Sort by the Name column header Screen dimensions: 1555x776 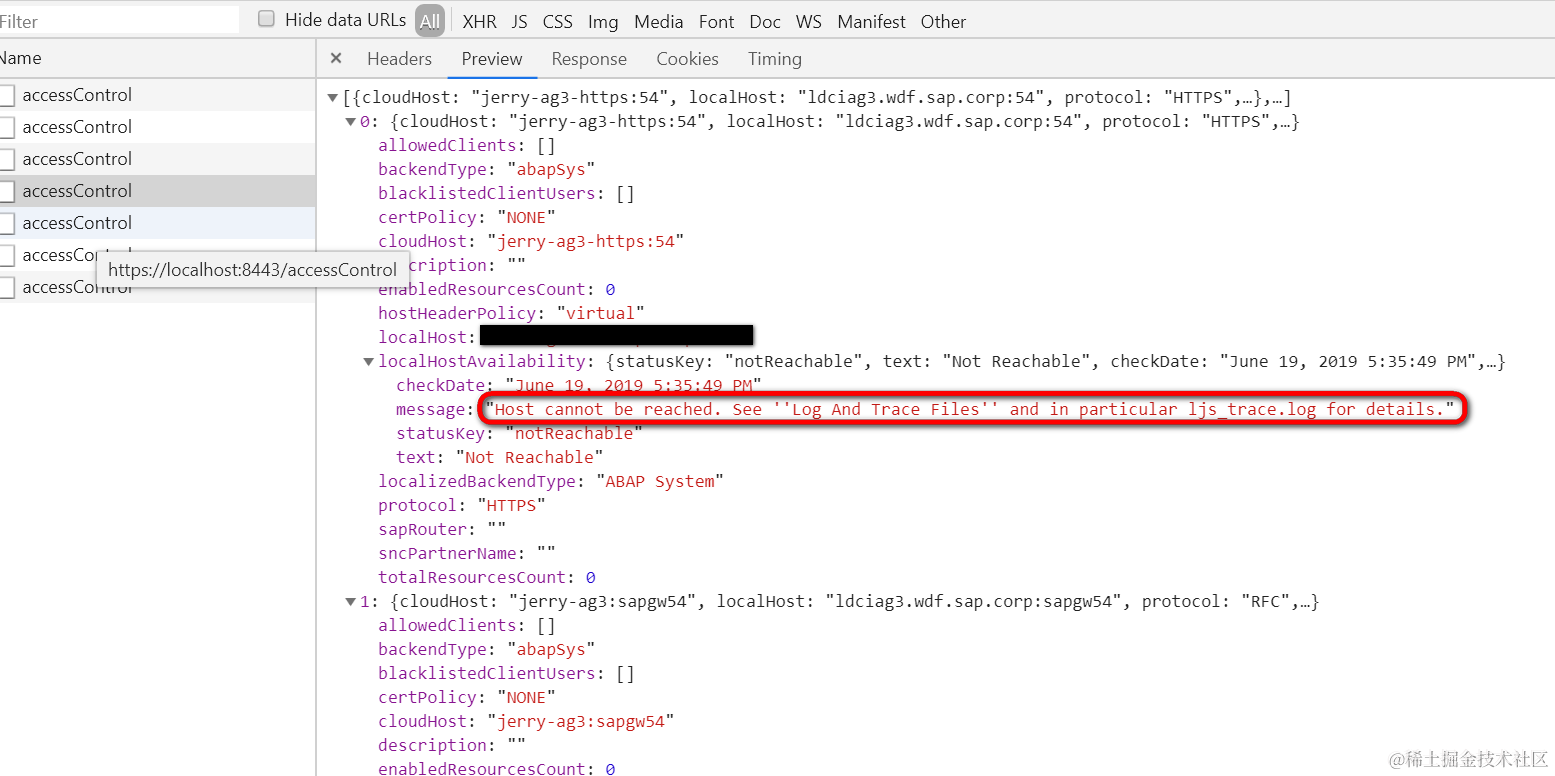[x=157, y=59]
